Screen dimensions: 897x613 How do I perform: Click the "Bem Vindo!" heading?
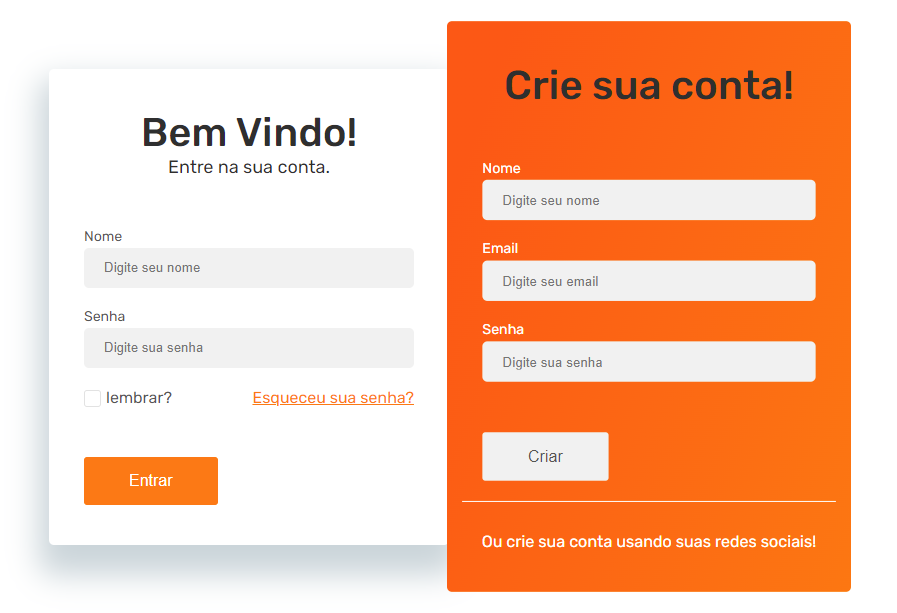(x=248, y=131)
